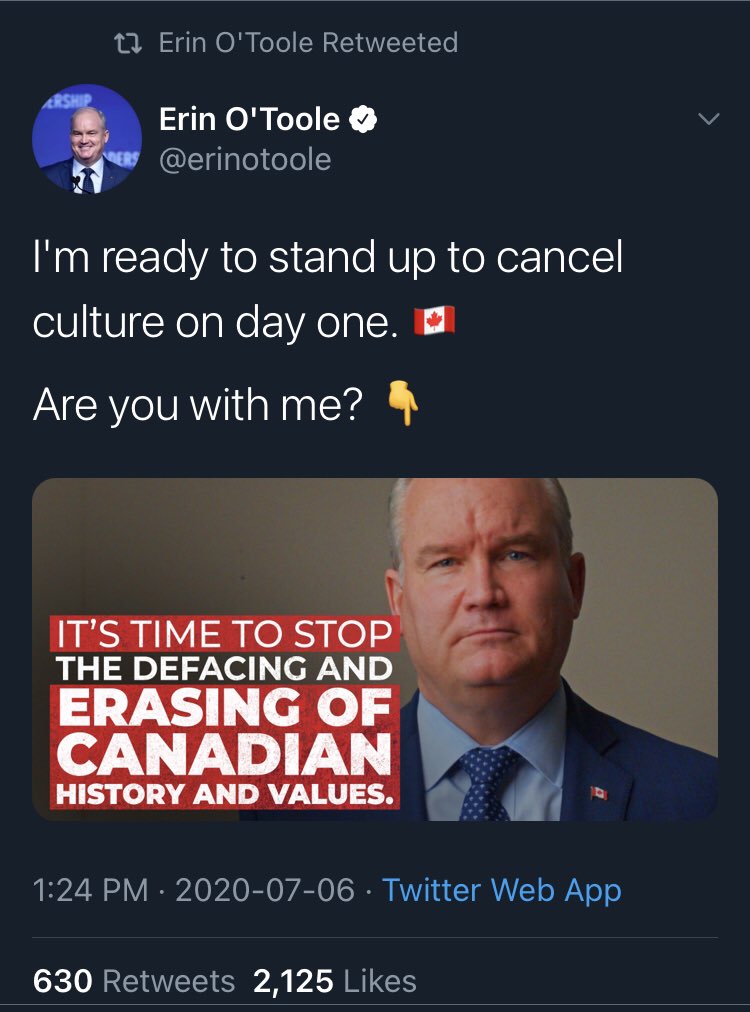
Task: Open the Twitter Web App source link
Action: coord(502,890)
